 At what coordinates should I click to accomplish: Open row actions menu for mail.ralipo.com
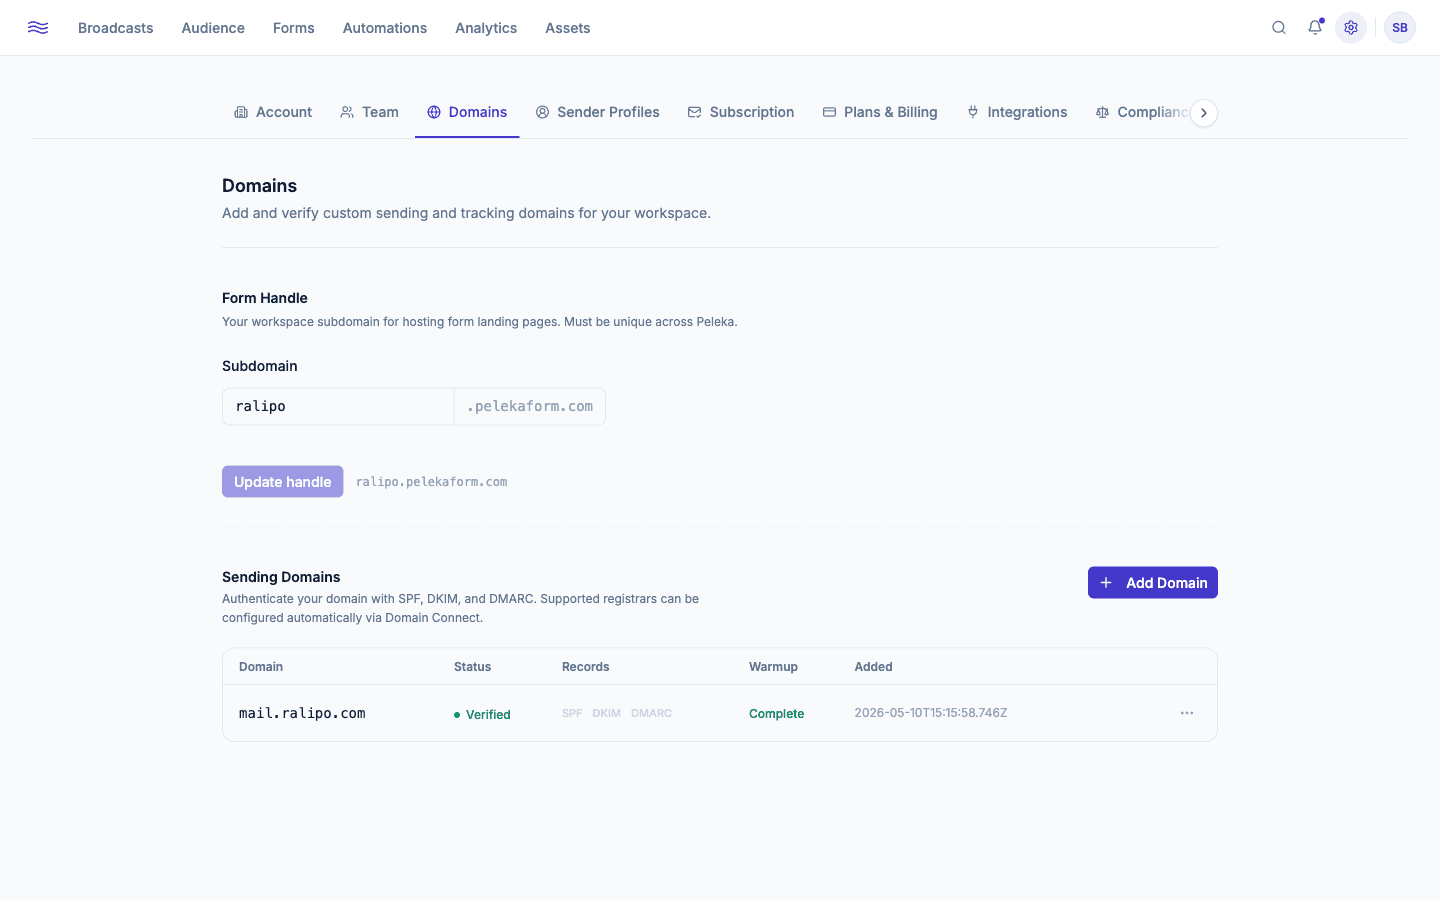pos(1187,713)
